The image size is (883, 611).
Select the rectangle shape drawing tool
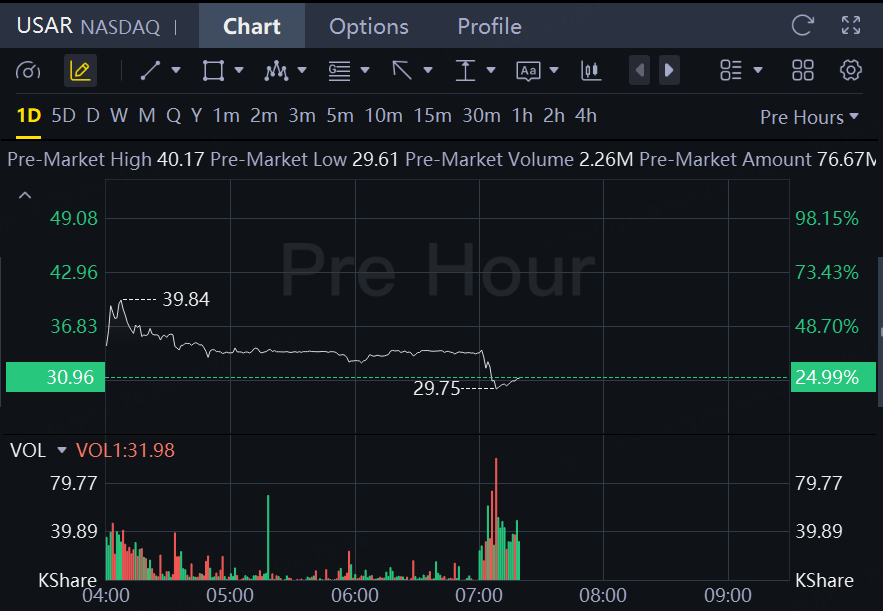tap(213, 70)
